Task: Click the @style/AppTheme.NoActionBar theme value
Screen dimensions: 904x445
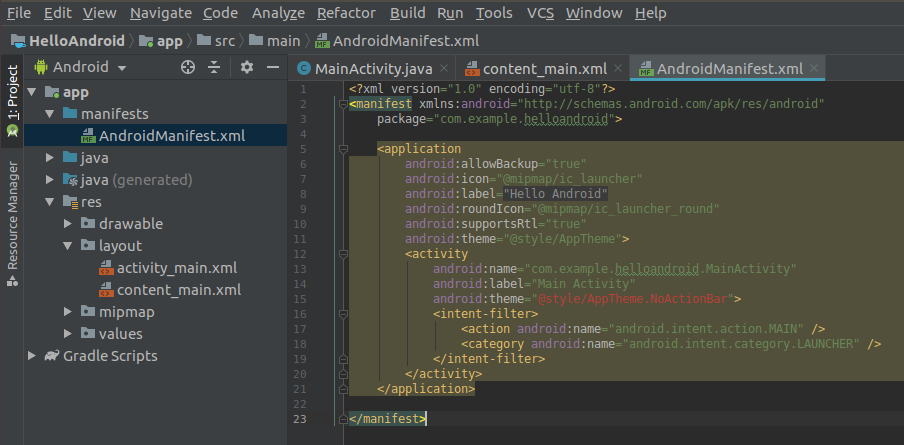Action: coord(632,299)
